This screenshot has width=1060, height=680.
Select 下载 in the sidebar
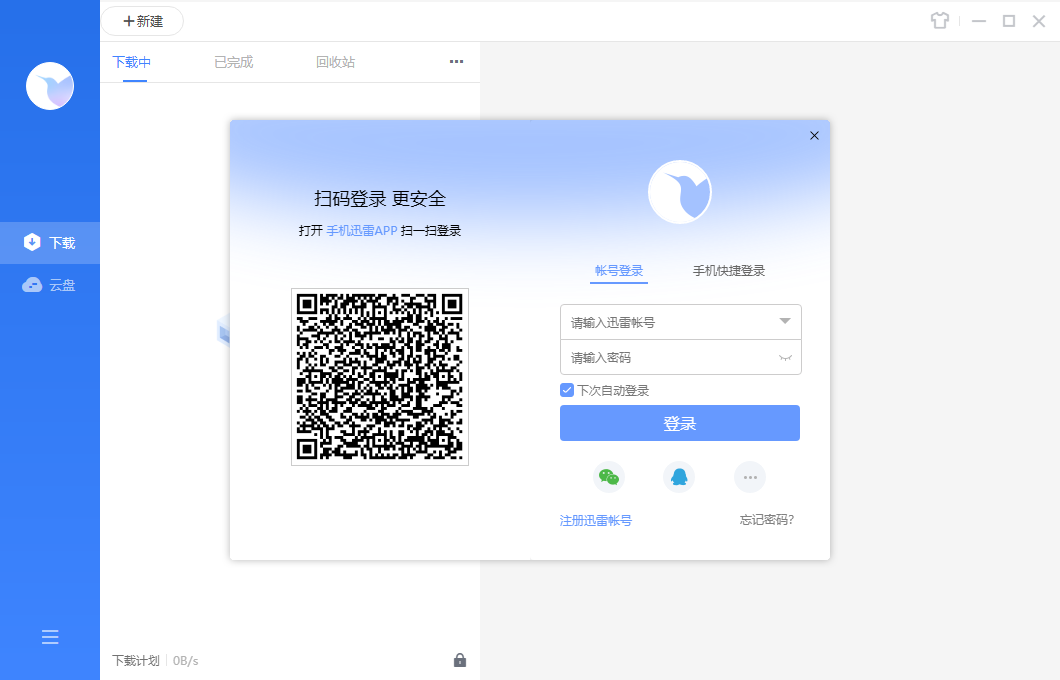pos(50,243)
